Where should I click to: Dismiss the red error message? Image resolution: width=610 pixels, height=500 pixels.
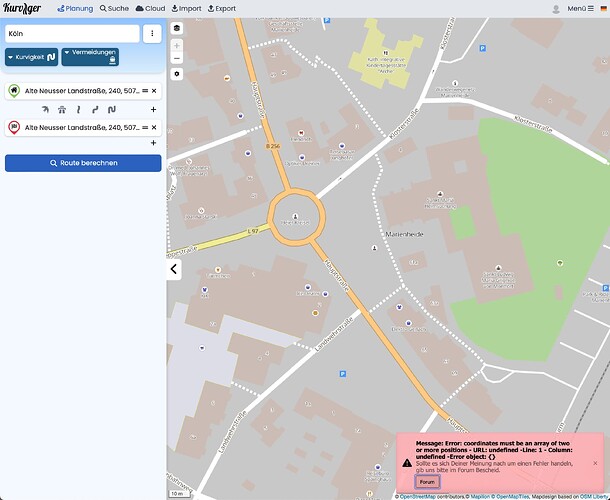[595, 463]
